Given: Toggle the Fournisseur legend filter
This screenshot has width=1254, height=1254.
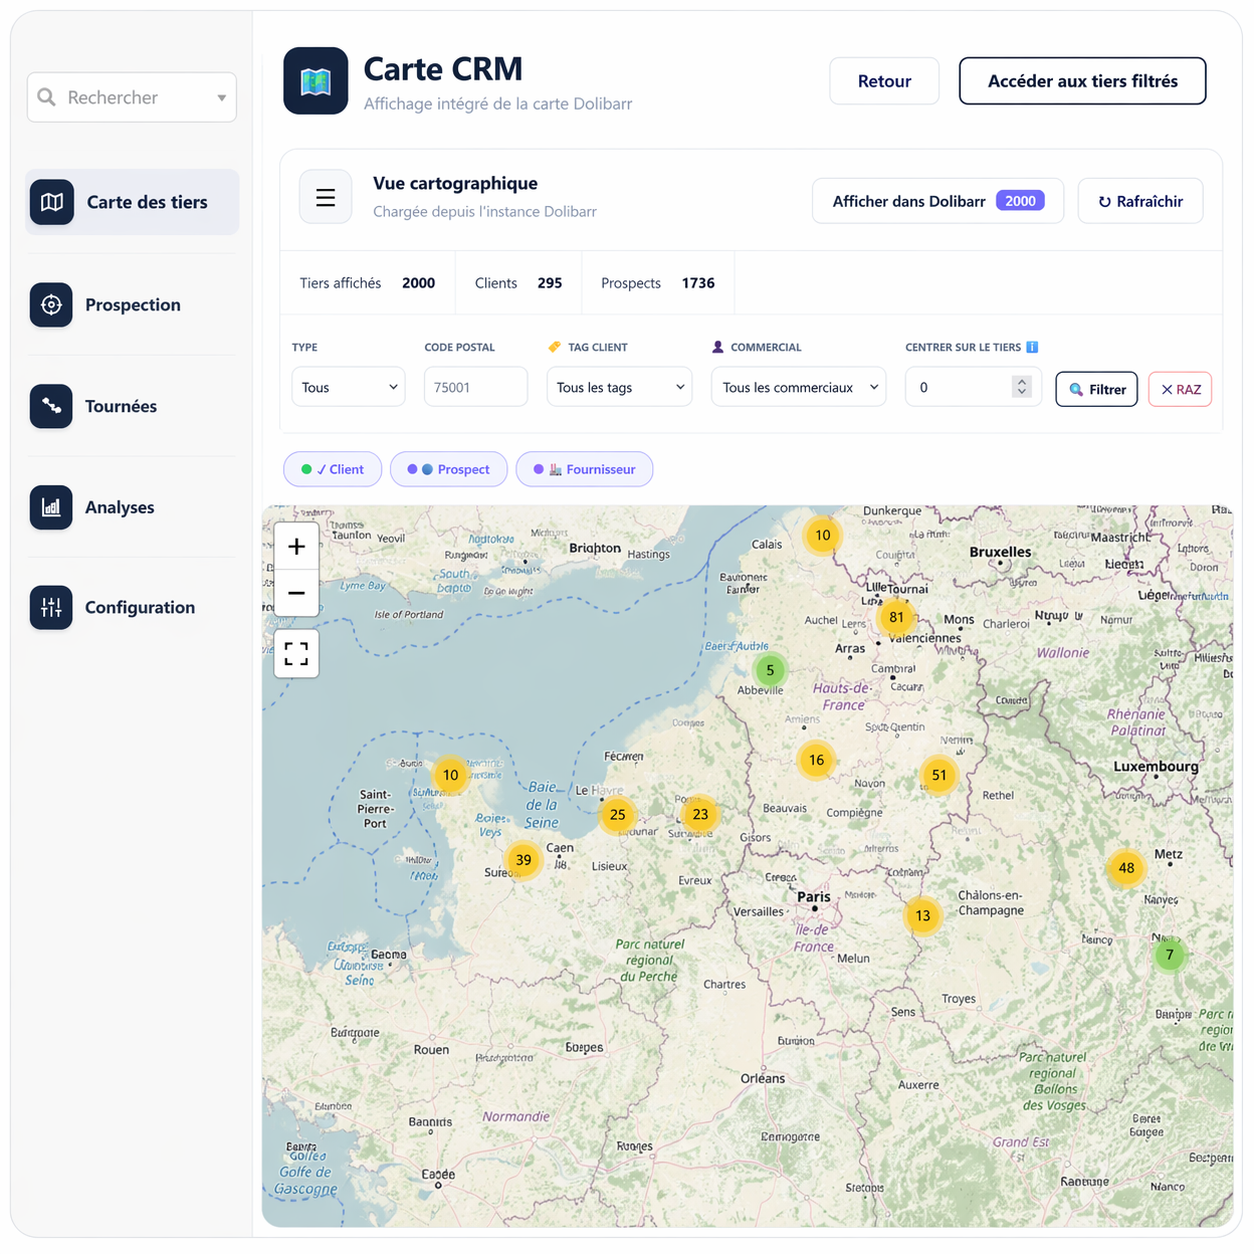Looking at the screenshot, I should point(585,469).
